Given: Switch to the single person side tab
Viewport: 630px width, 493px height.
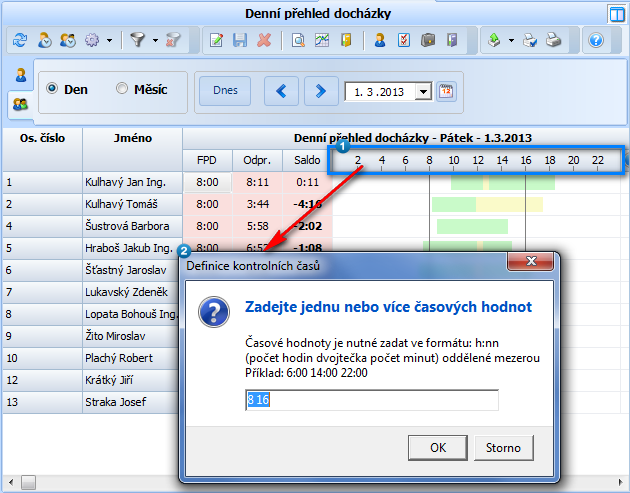Looking at the screenshot, I should 20,75.
